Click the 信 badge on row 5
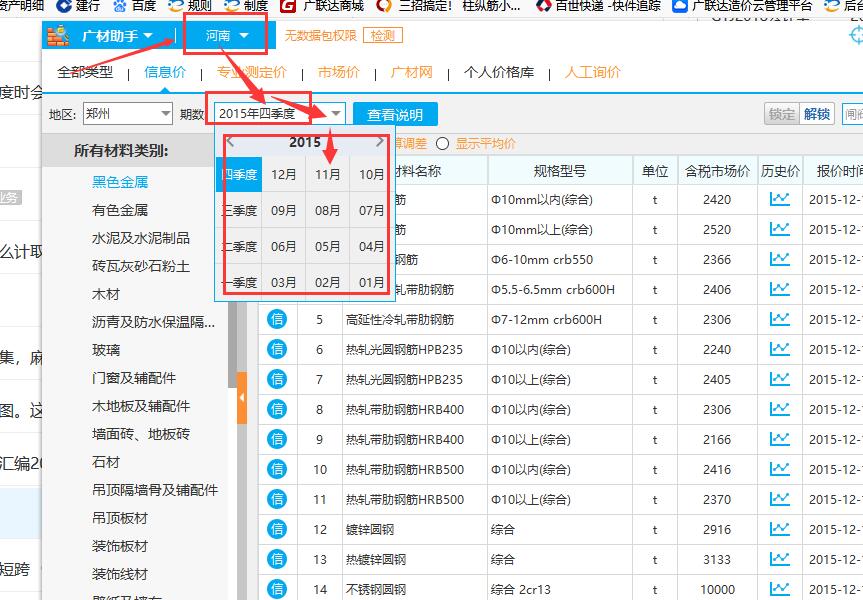The image size is (863, 600). [x=277, y=319]
